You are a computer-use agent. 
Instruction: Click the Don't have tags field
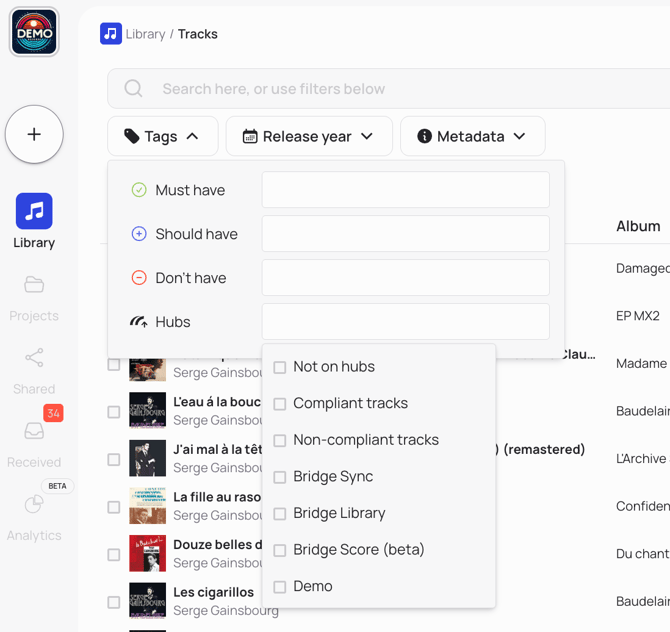pos(406,278)
